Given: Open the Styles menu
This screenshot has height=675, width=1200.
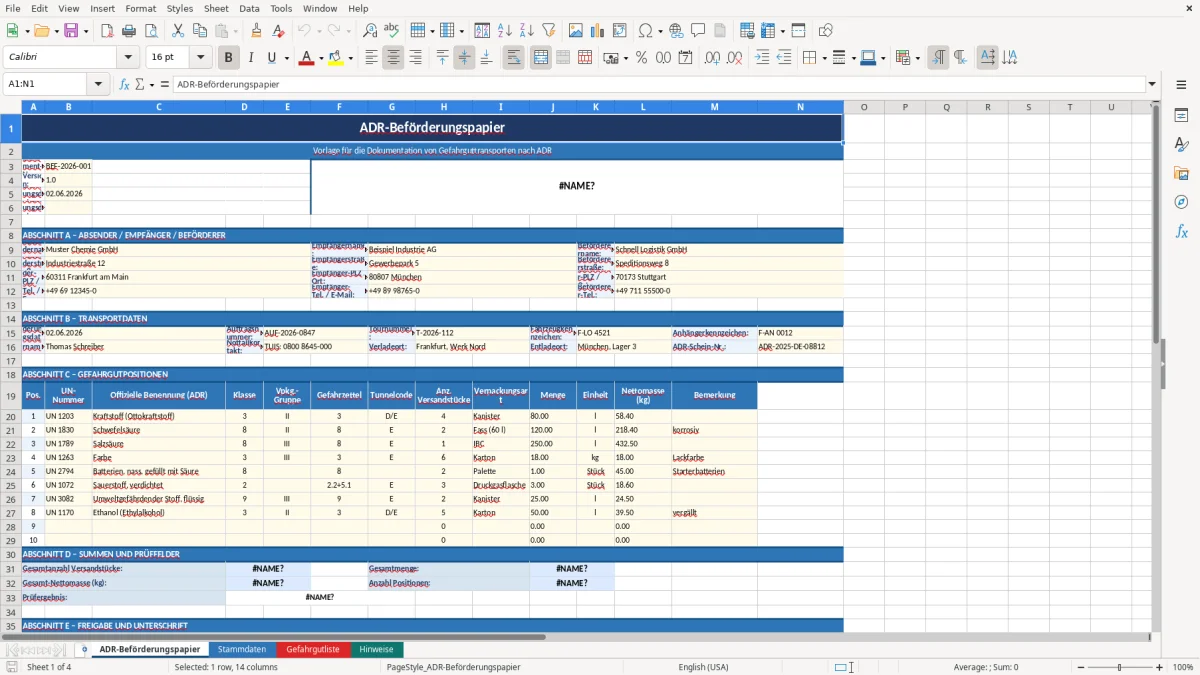Looking at the screenshot, I should tap(180, 8).
